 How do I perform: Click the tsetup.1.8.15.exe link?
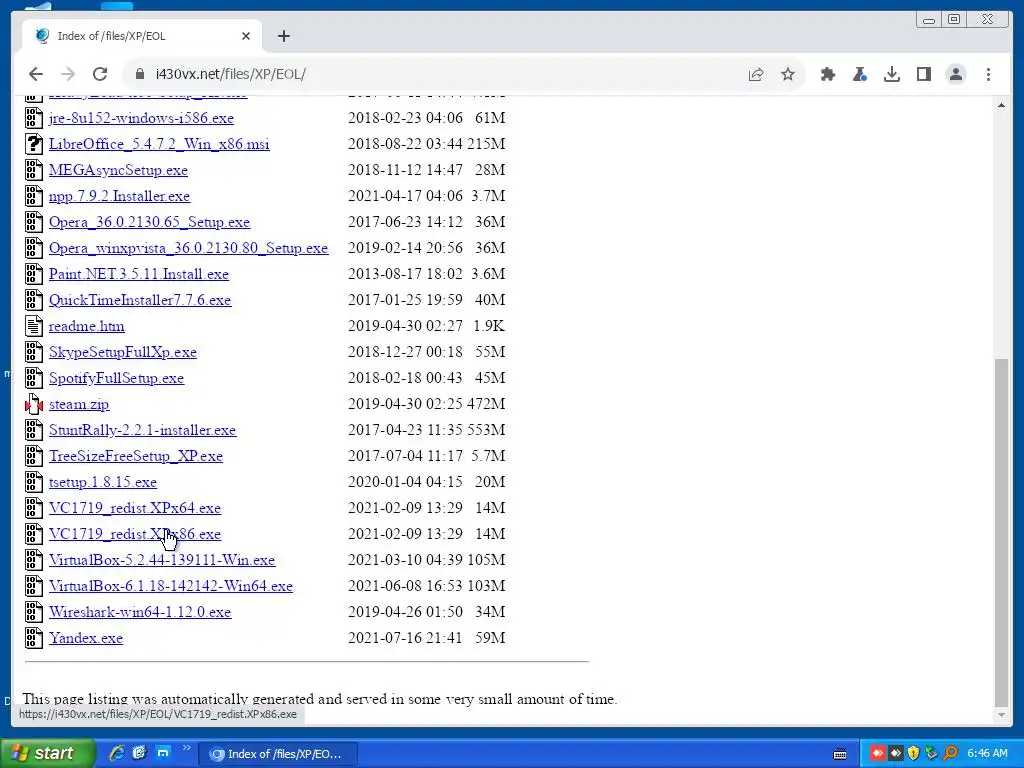(103, 482)
